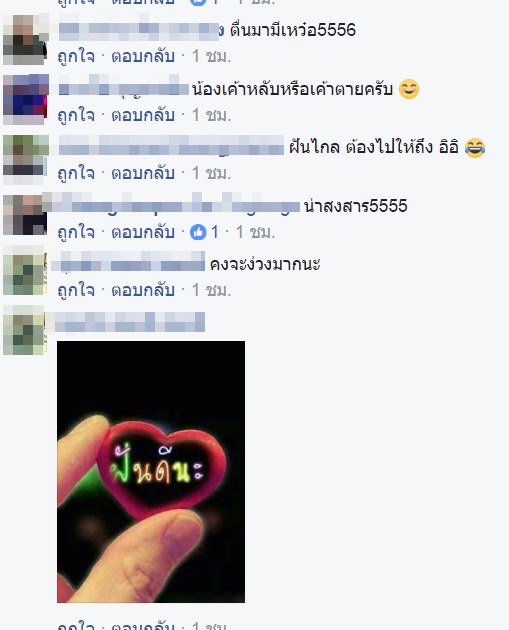This screenshot has width=509, height=630.
Task: Like the ฝันไกล ต้องไปให้ถึง comment
Action: 76,174
